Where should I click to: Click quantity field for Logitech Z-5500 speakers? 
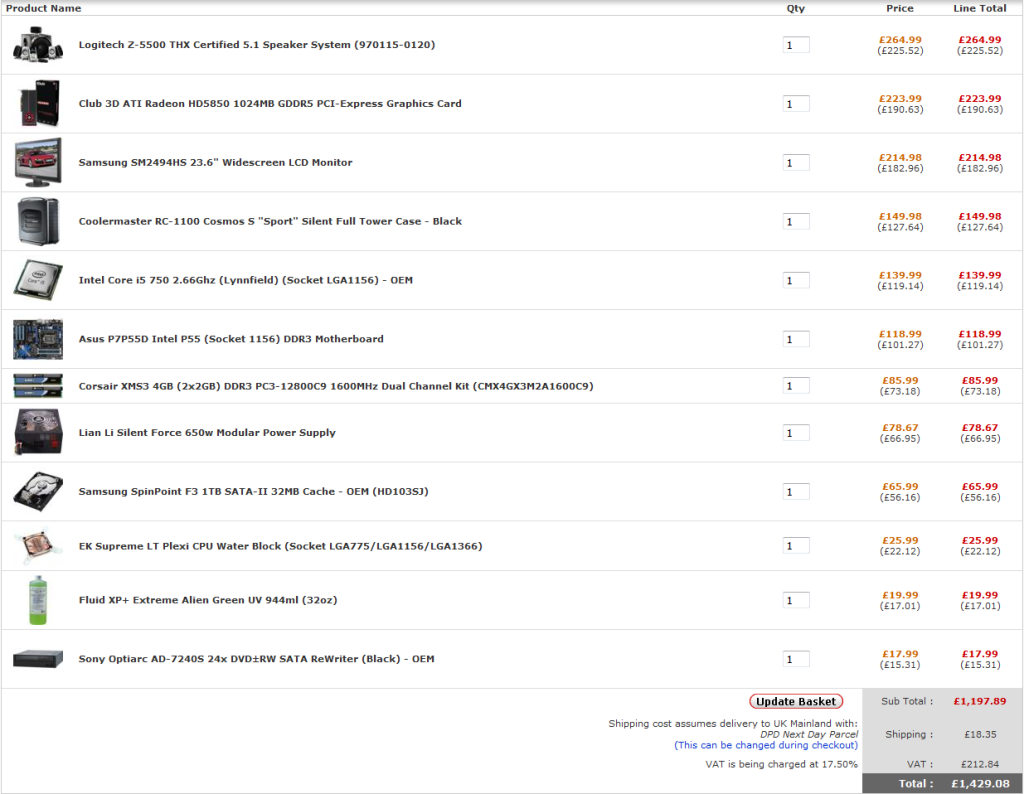[x=796, y=45]
